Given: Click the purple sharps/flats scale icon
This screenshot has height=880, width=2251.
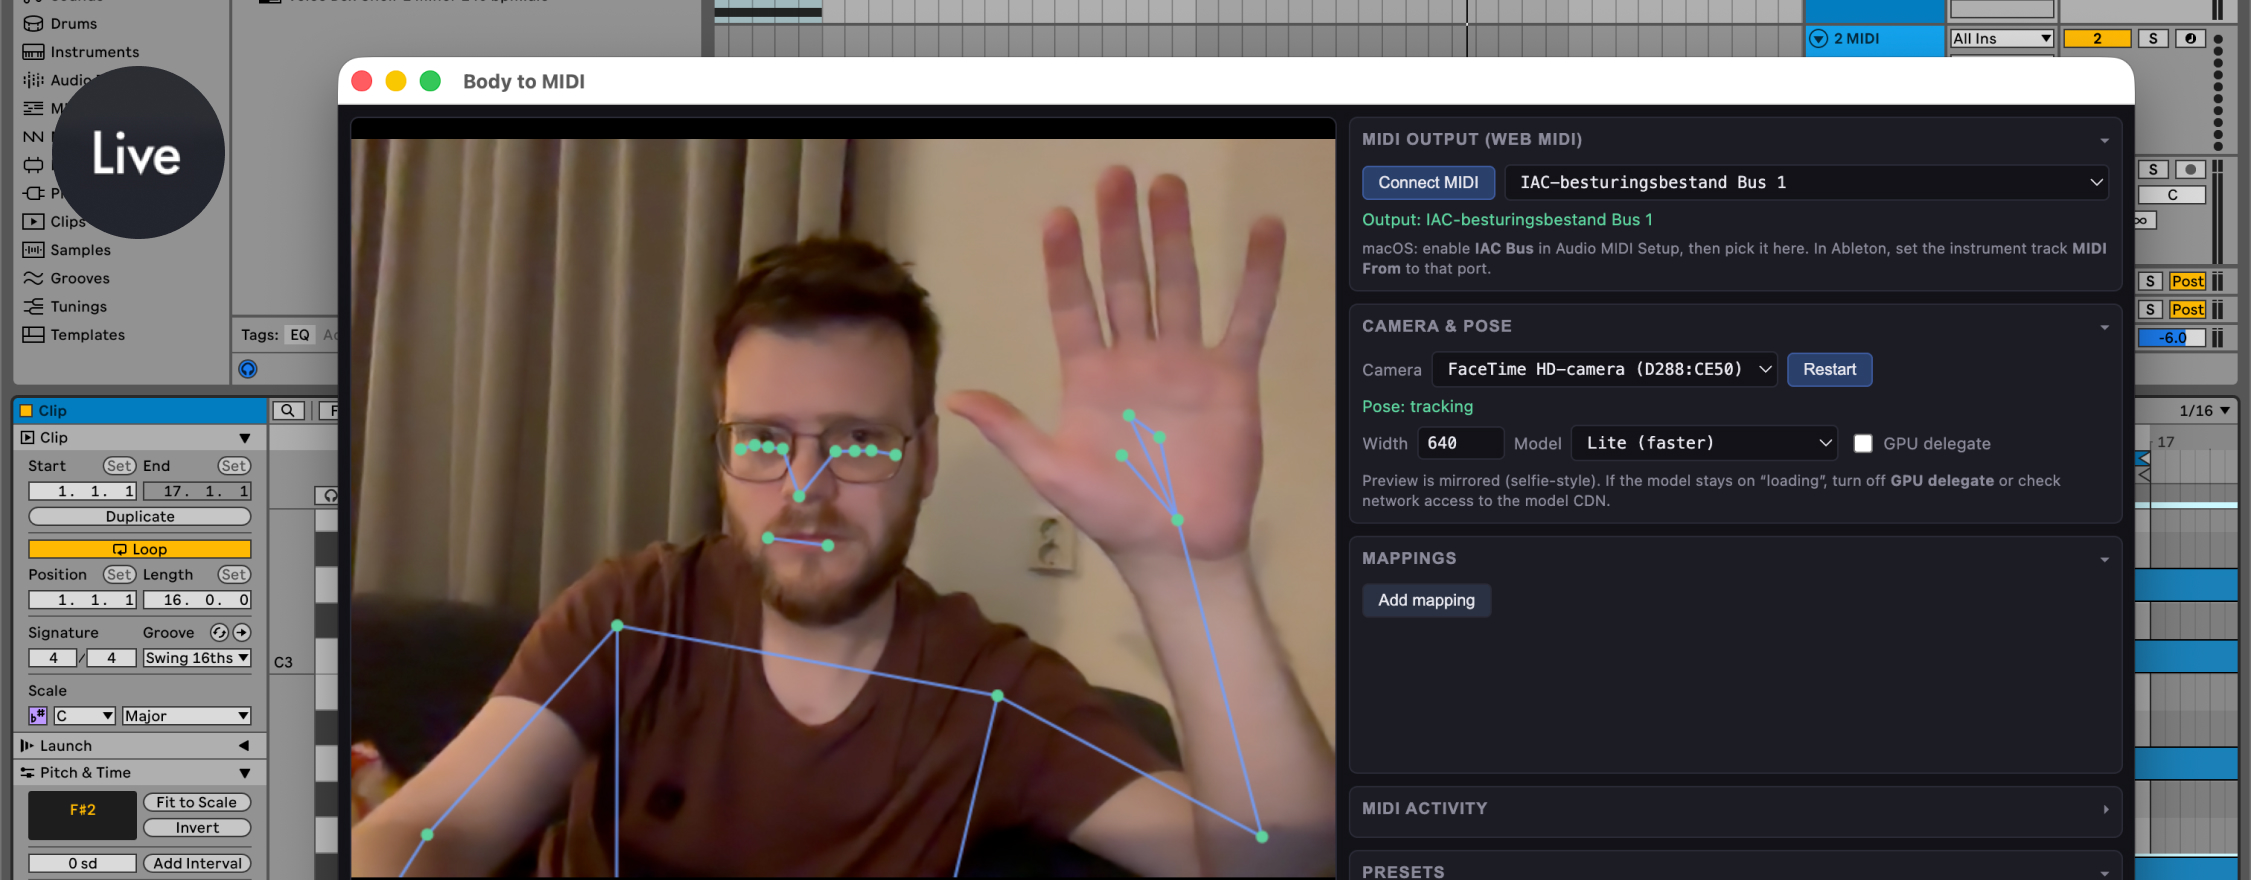Looking at the screenshot, I should tap(38, 716).
